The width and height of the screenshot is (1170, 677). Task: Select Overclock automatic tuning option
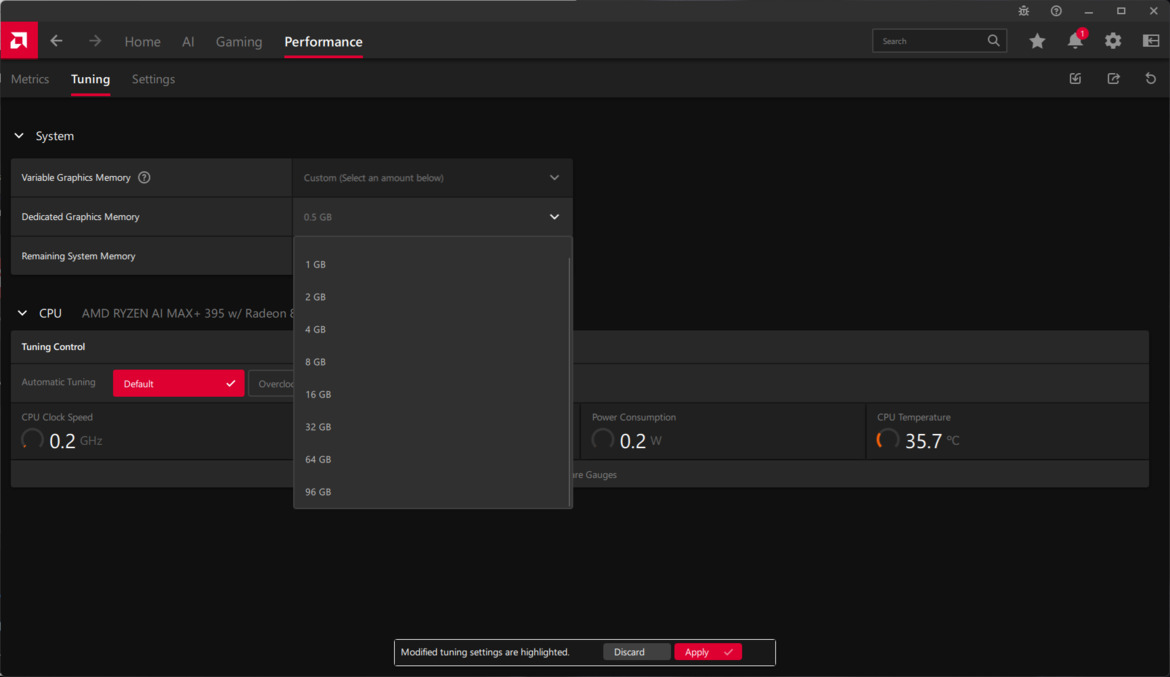(272, 384)
